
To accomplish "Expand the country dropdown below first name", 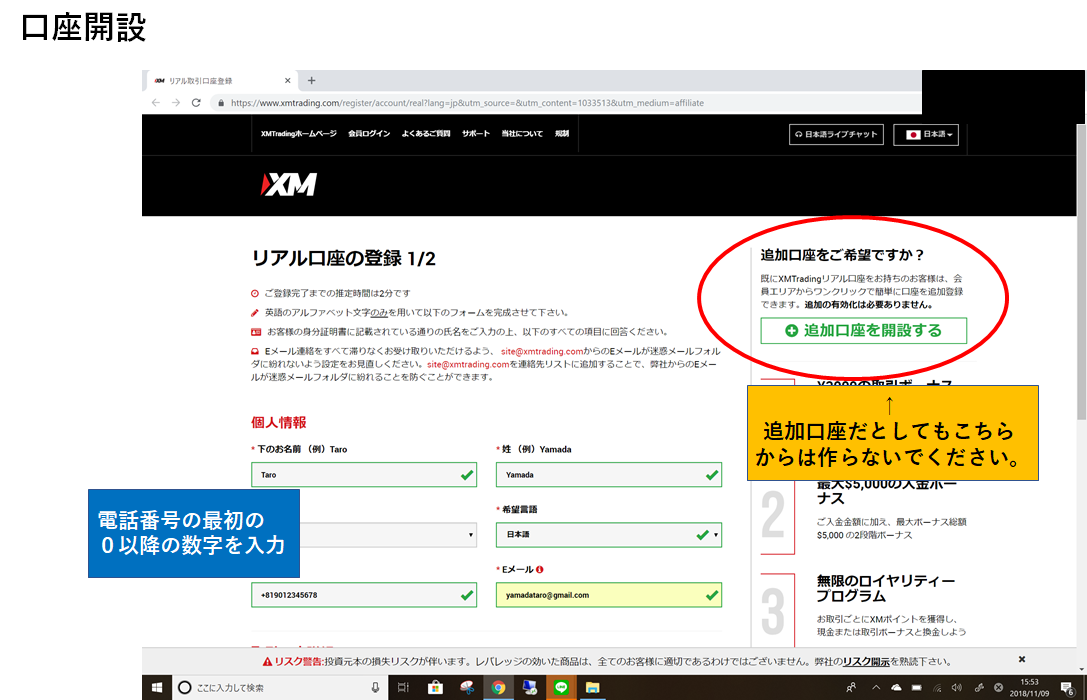I will point(388,534).
